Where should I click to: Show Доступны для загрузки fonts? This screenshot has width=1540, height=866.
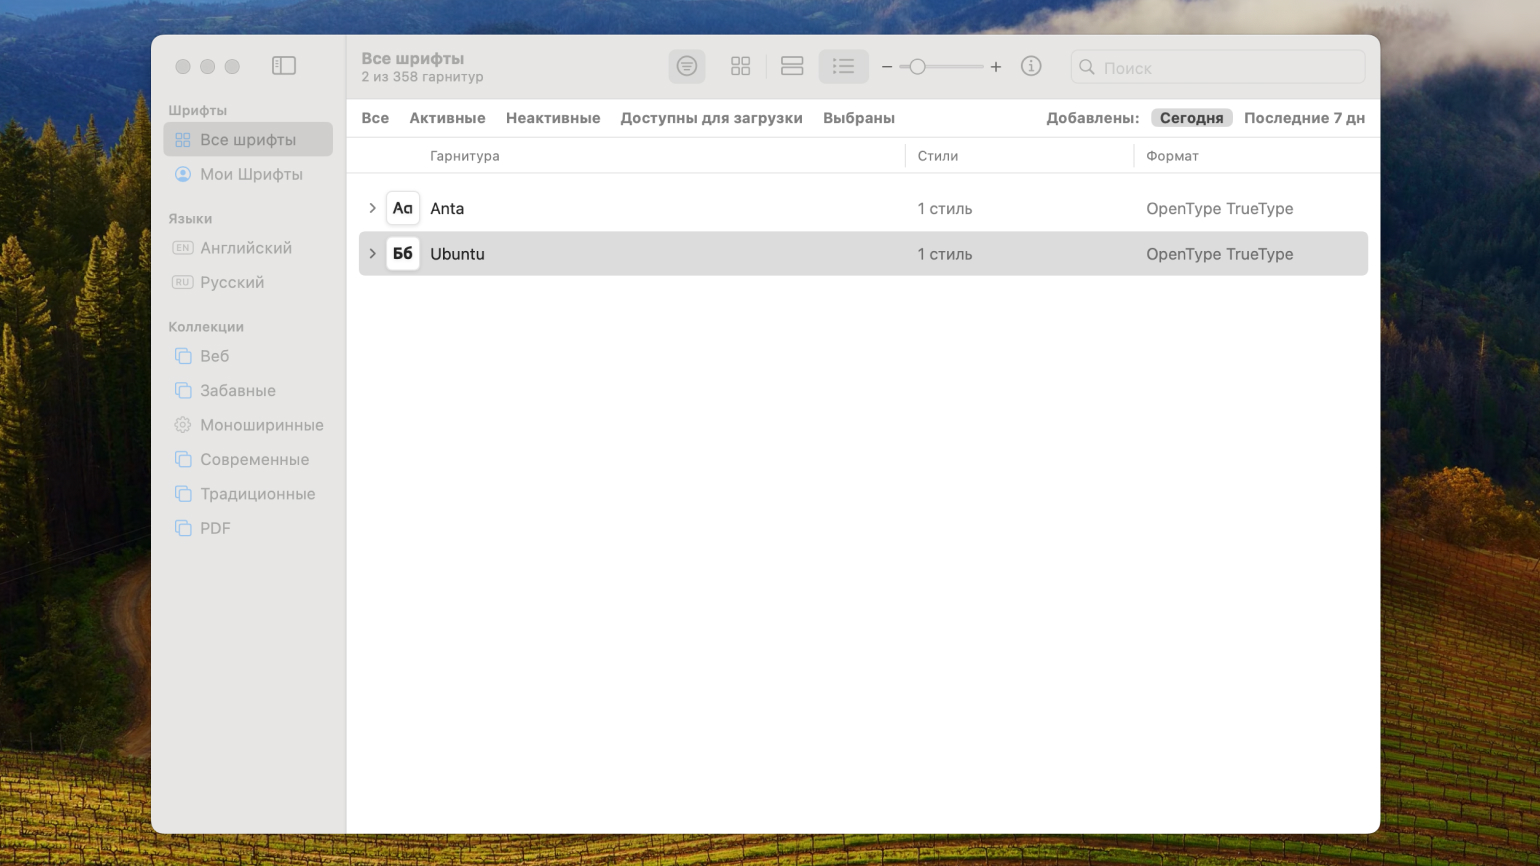point(711,118)
